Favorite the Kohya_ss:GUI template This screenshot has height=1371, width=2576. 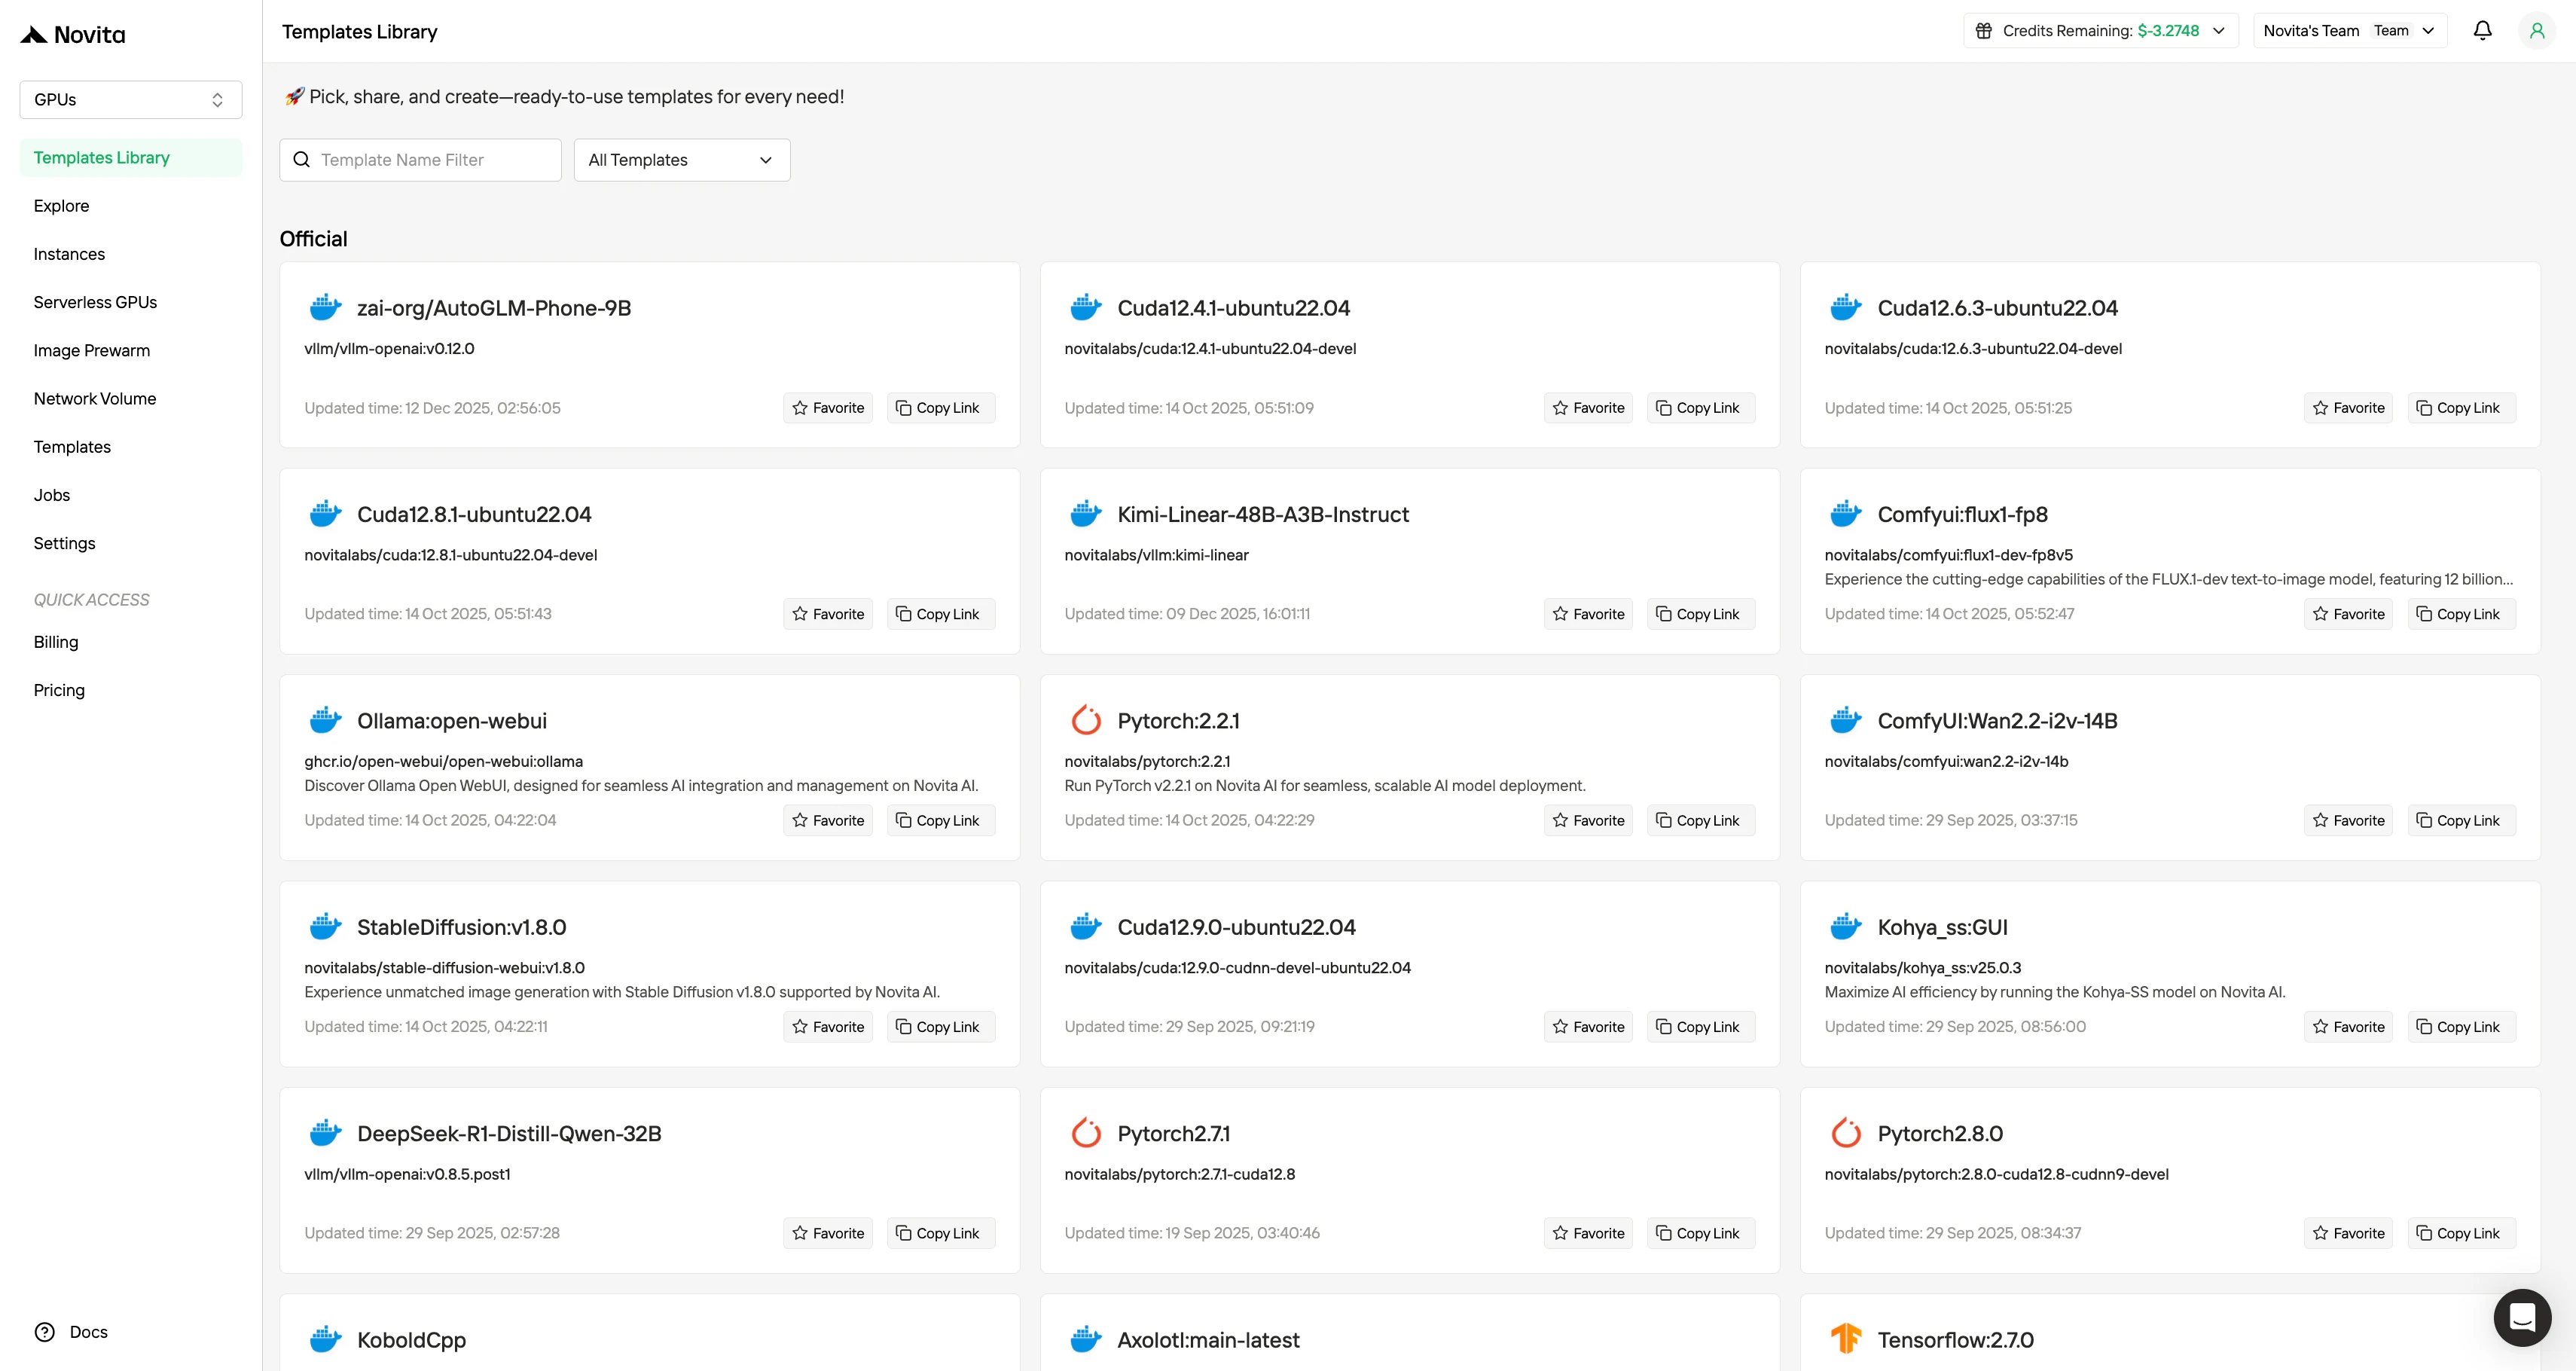[2348, 1027]
